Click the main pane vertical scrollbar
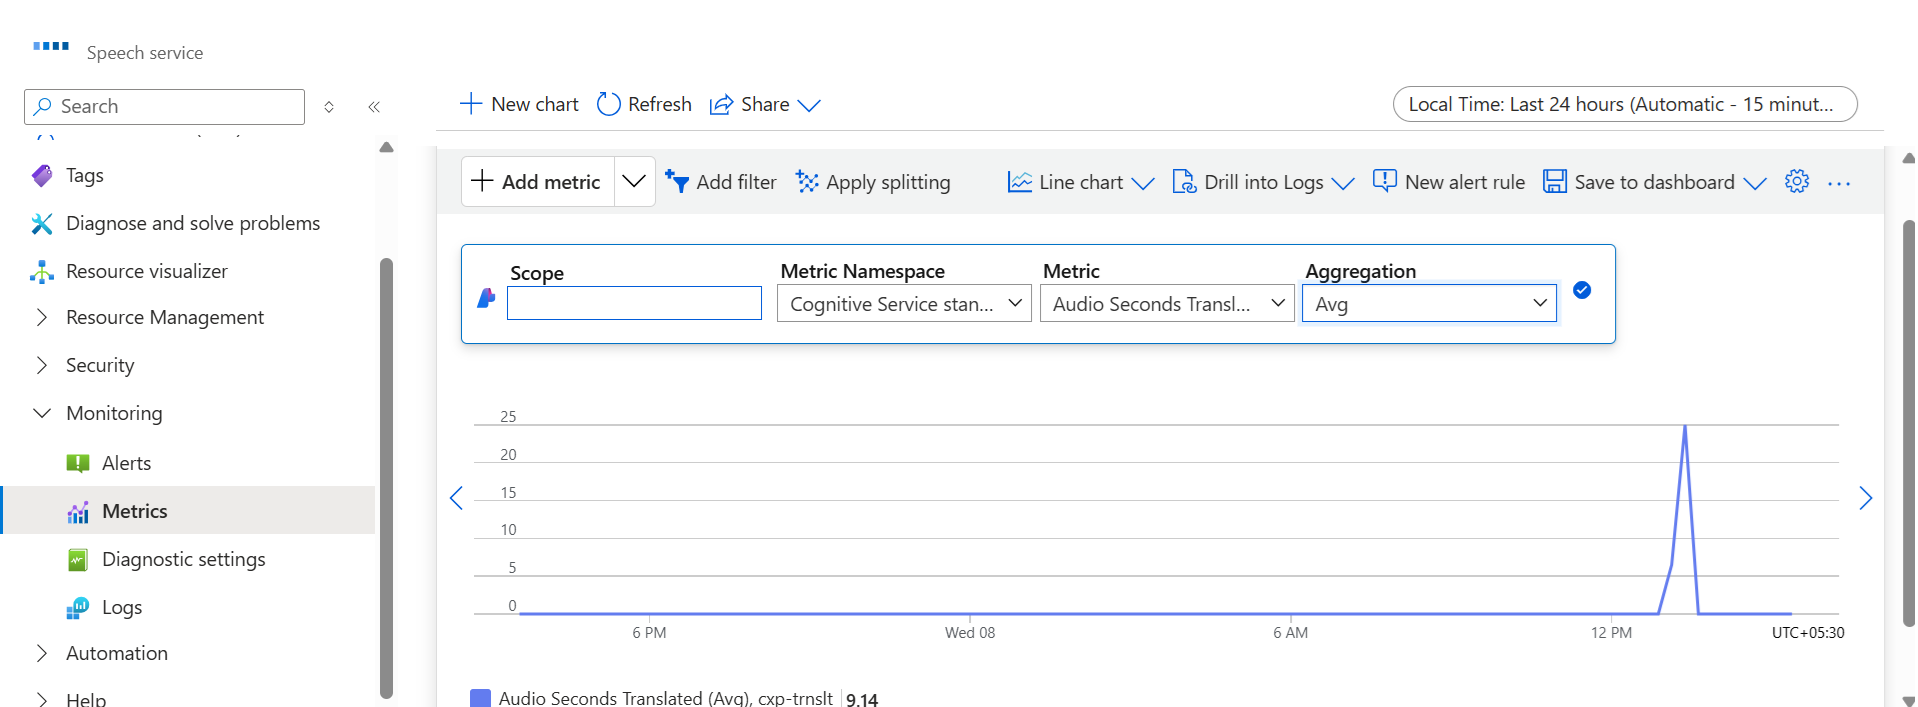 1908,423
